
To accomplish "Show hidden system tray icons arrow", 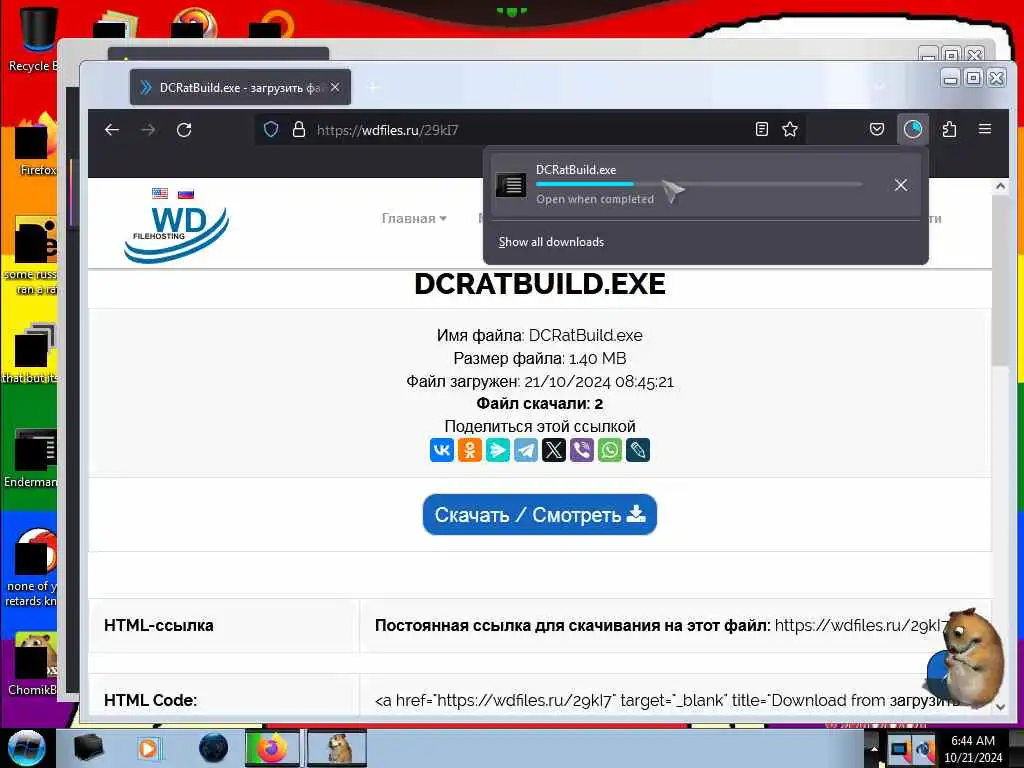I will click(x=873, y=749).
